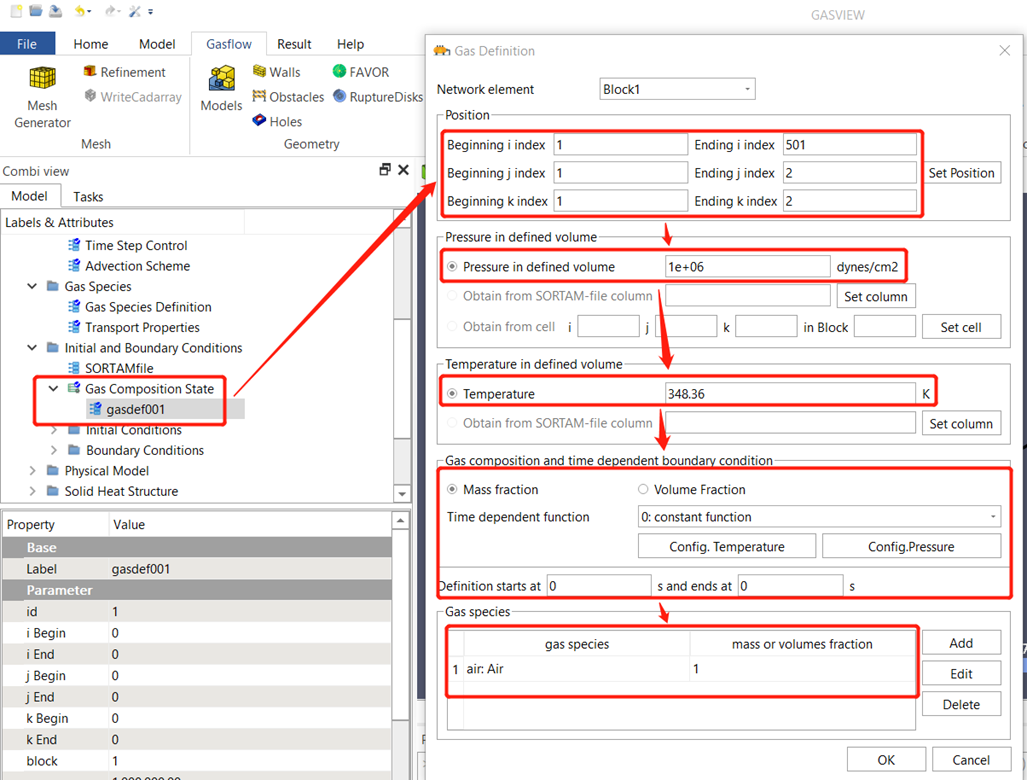The width and height of the screenshot is (1027, 780).
Task: Select the air: Air row in species table
Action: (x=681, y=669)
